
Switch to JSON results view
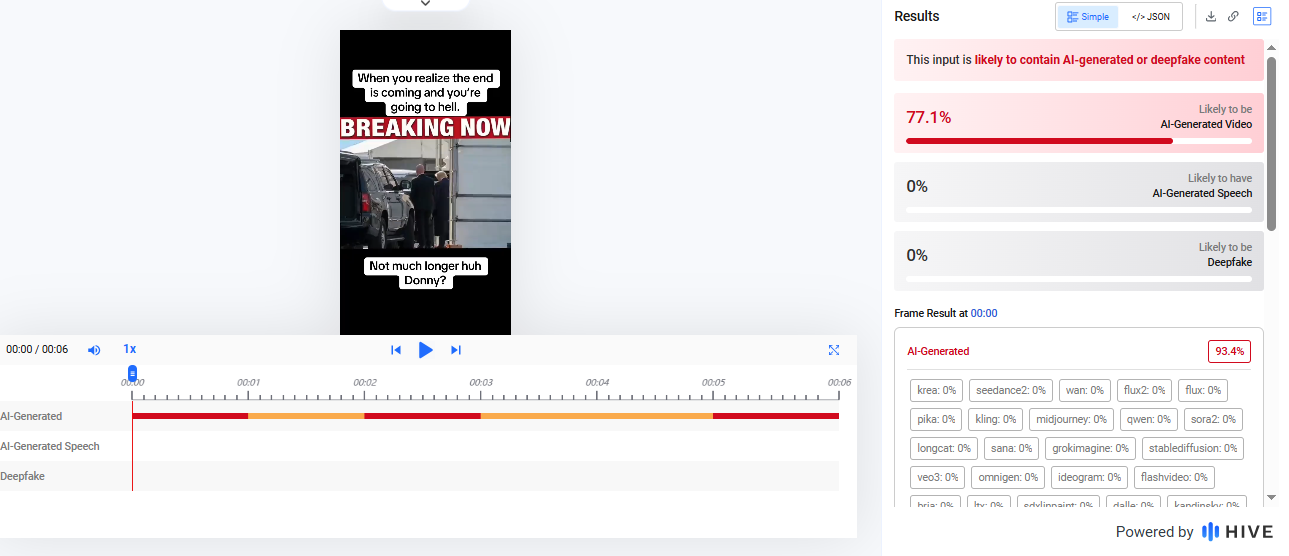point(1150,17)
